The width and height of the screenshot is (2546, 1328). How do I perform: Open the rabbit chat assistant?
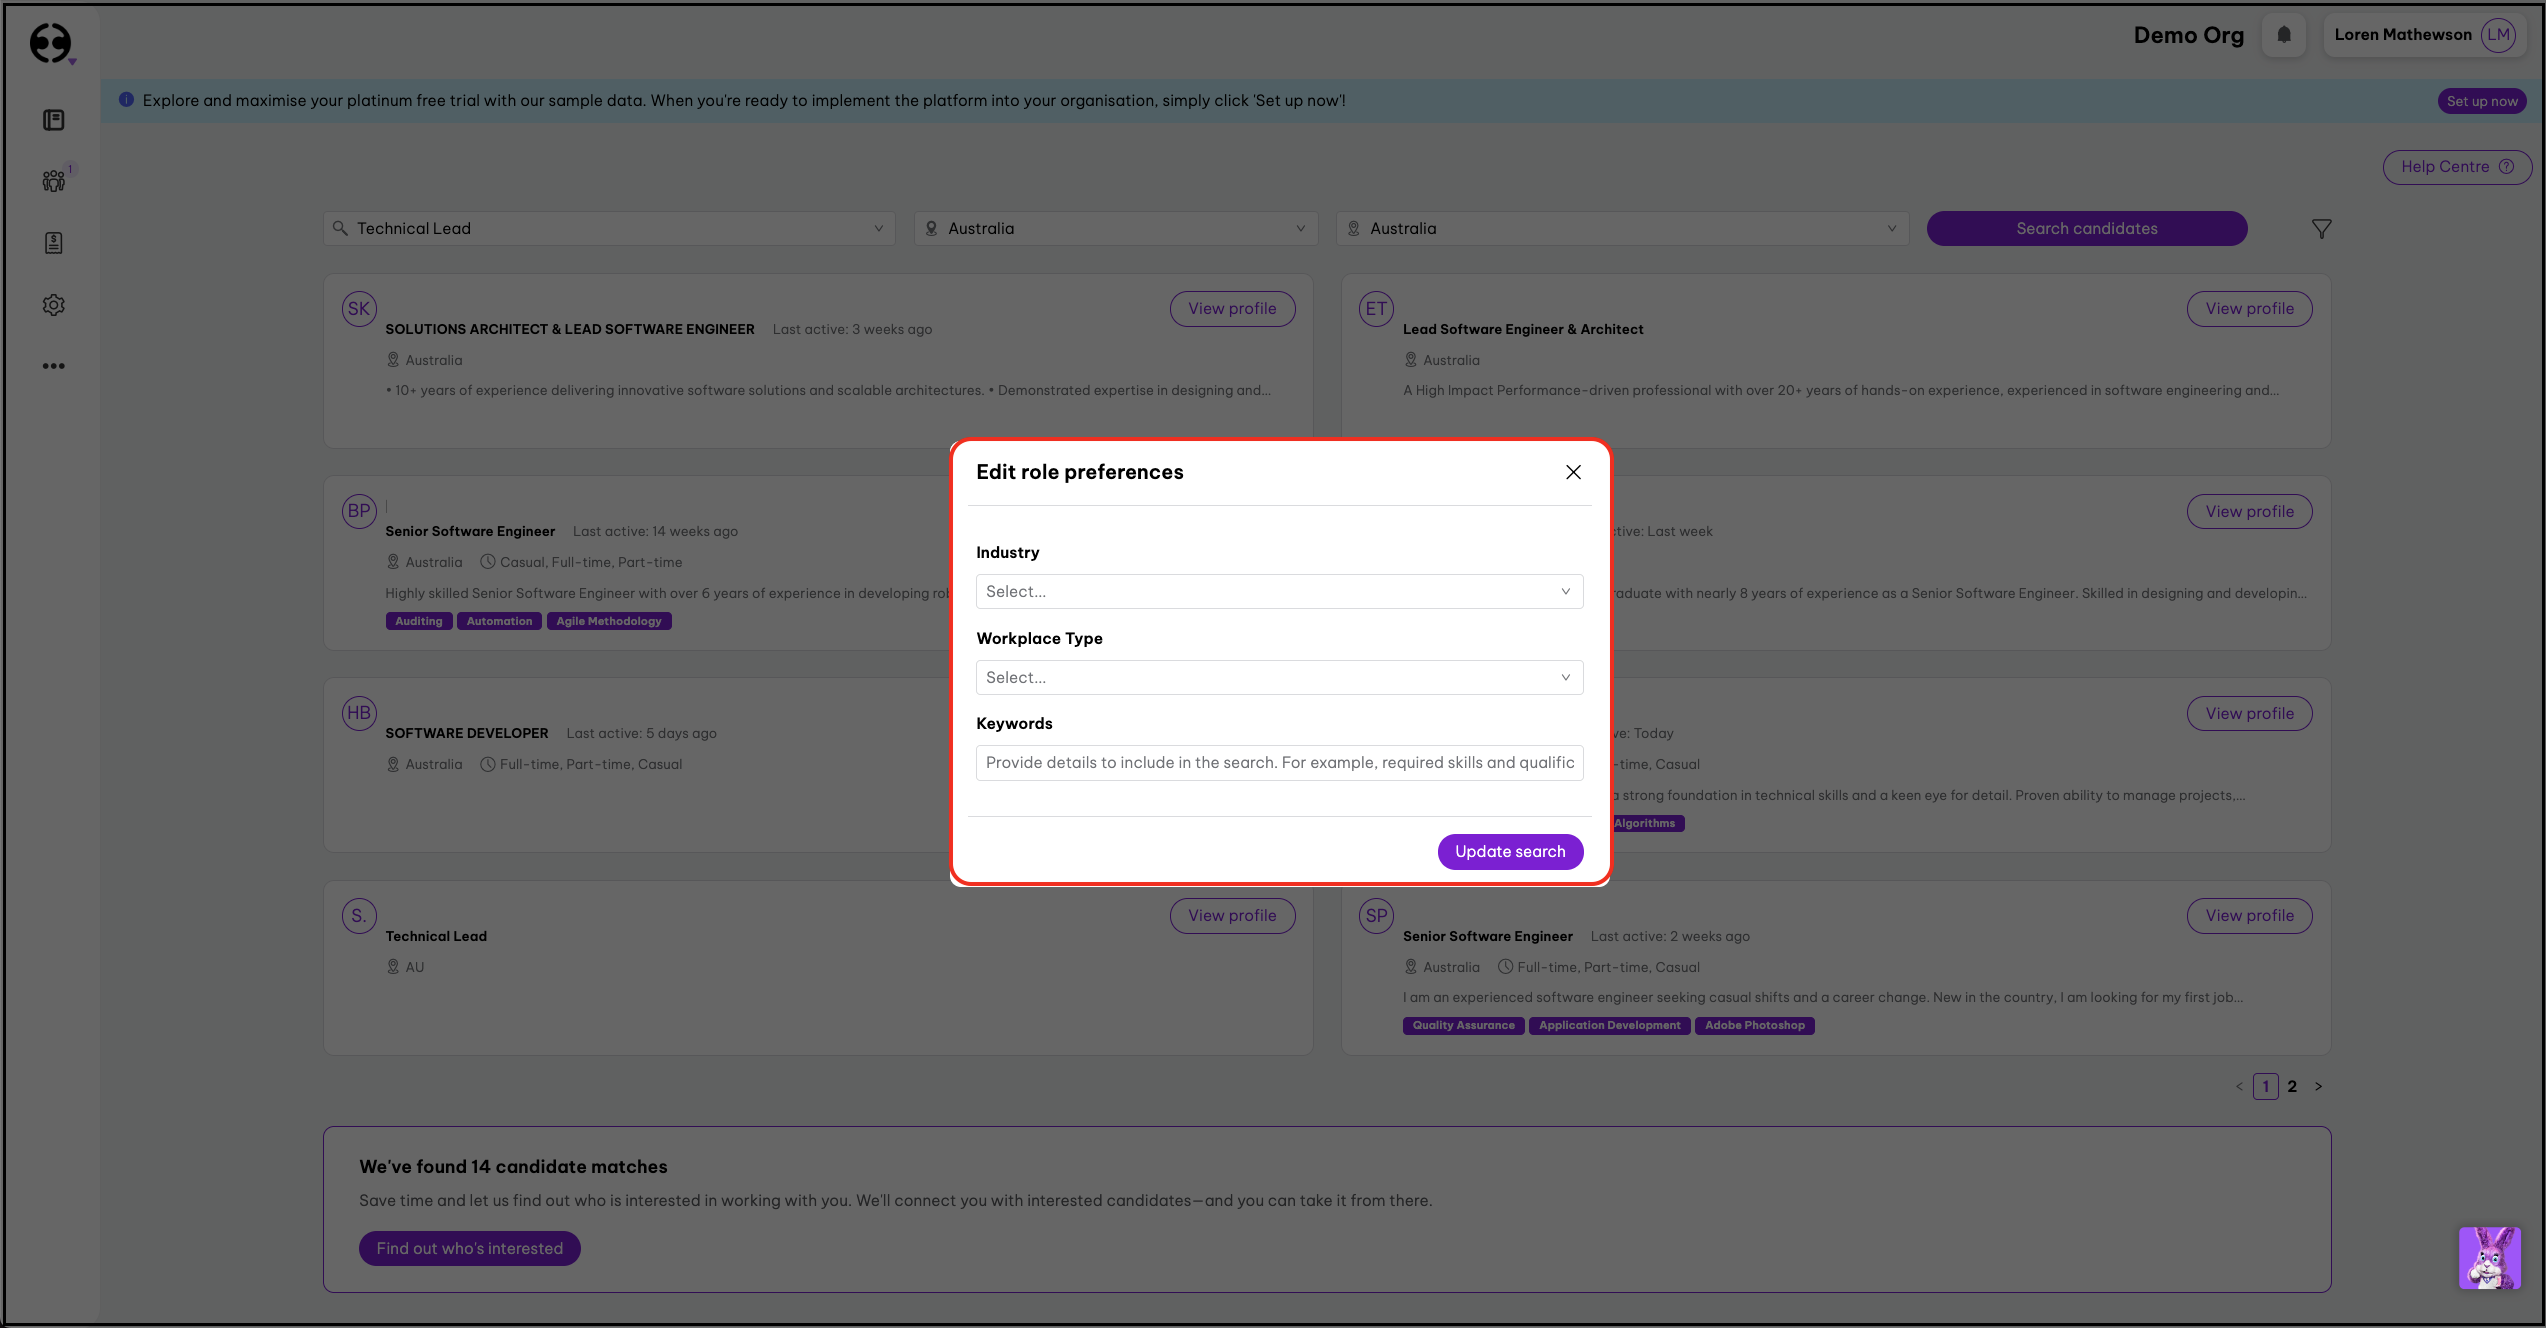[x=2488, y=1257]
